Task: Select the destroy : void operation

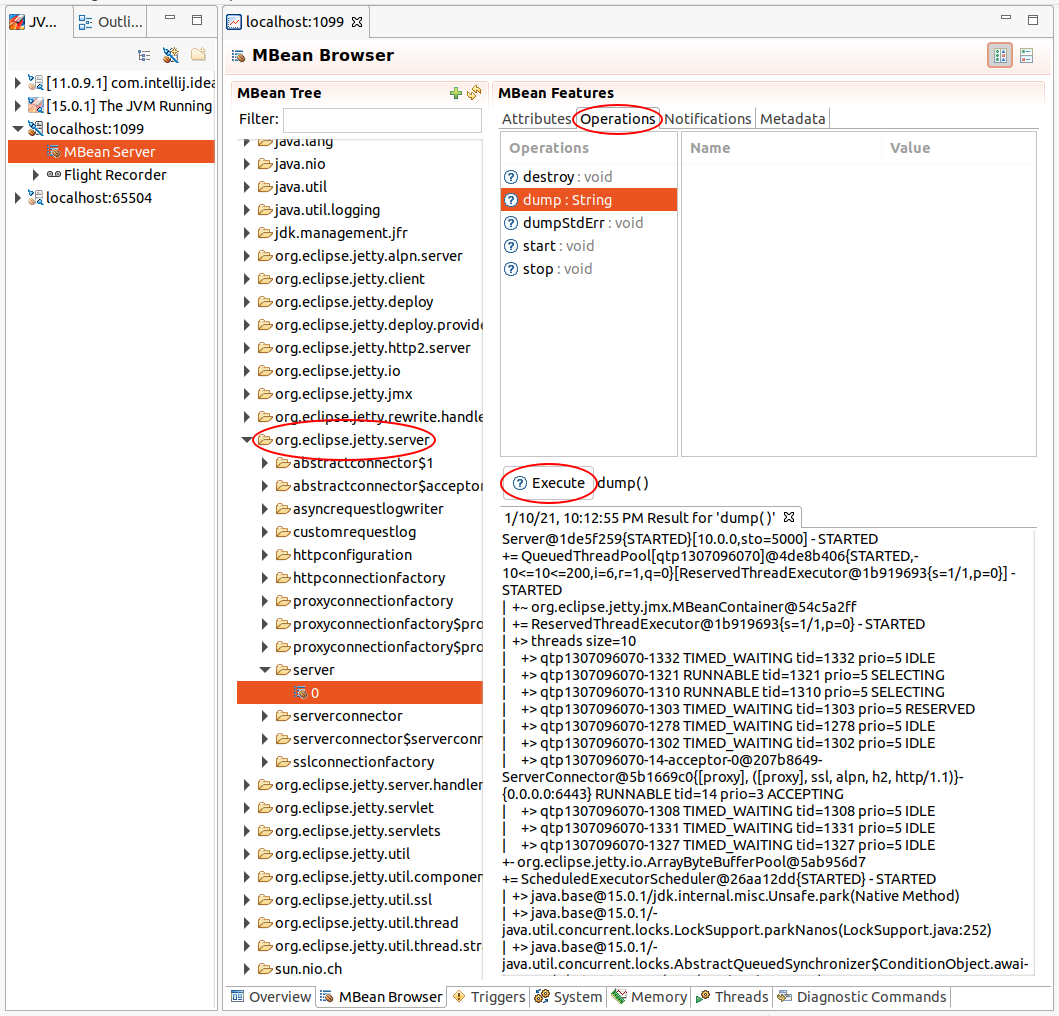Action: (x=588, y=177)
